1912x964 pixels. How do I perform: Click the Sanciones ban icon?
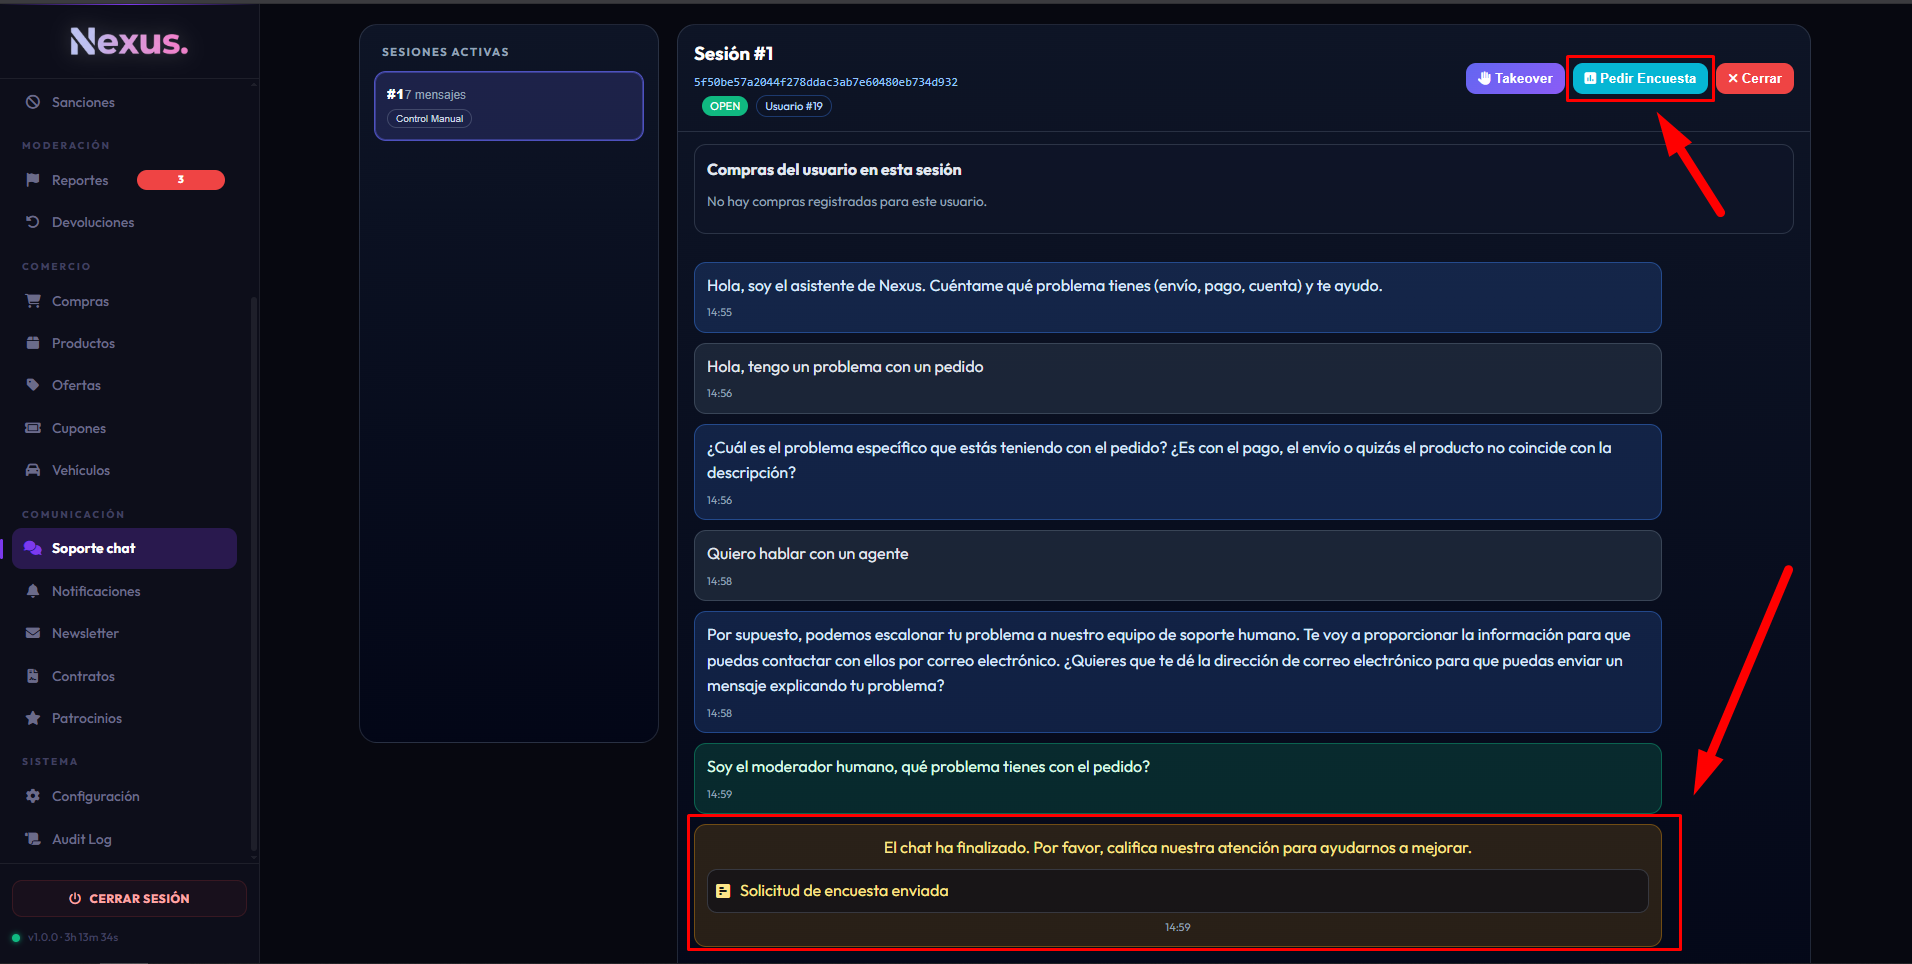[x=33, y=102]
